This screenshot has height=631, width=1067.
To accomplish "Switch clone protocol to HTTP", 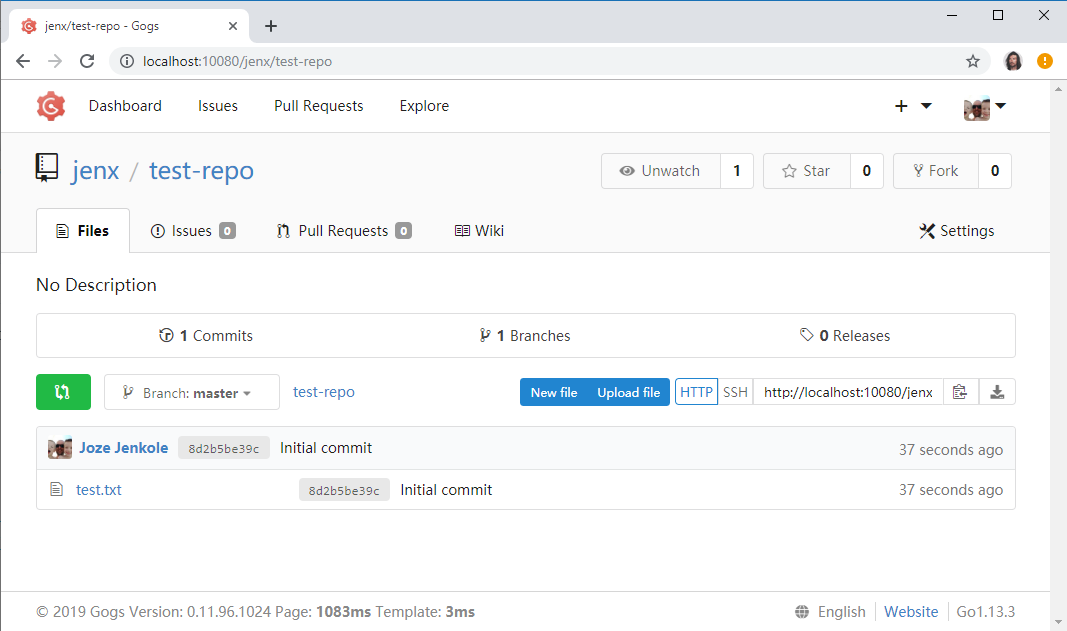I will (x=696, y=391).
